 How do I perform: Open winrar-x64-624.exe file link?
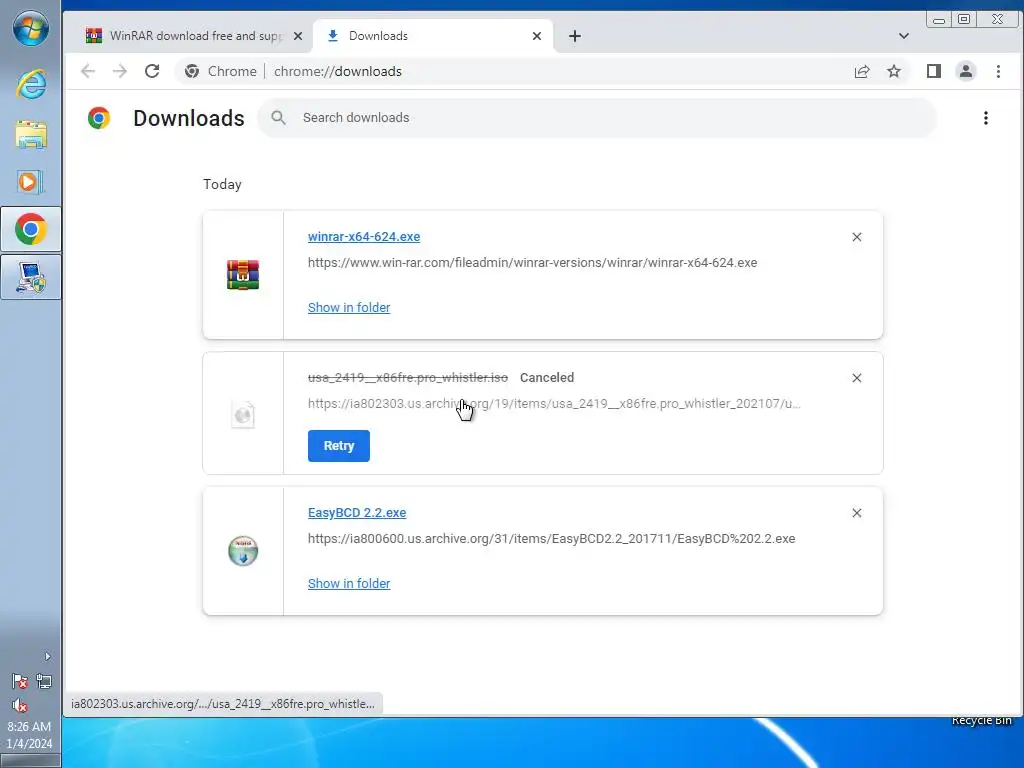click(x=364, y=236)
